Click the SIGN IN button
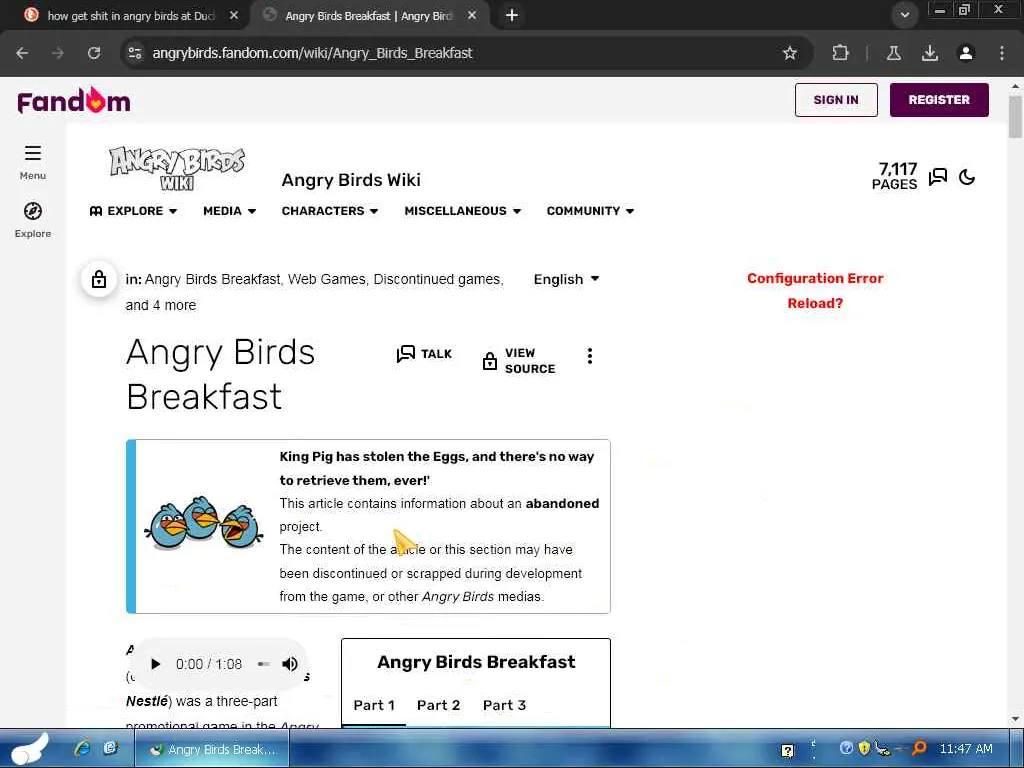1024x768 pixels. pos(836,100)
